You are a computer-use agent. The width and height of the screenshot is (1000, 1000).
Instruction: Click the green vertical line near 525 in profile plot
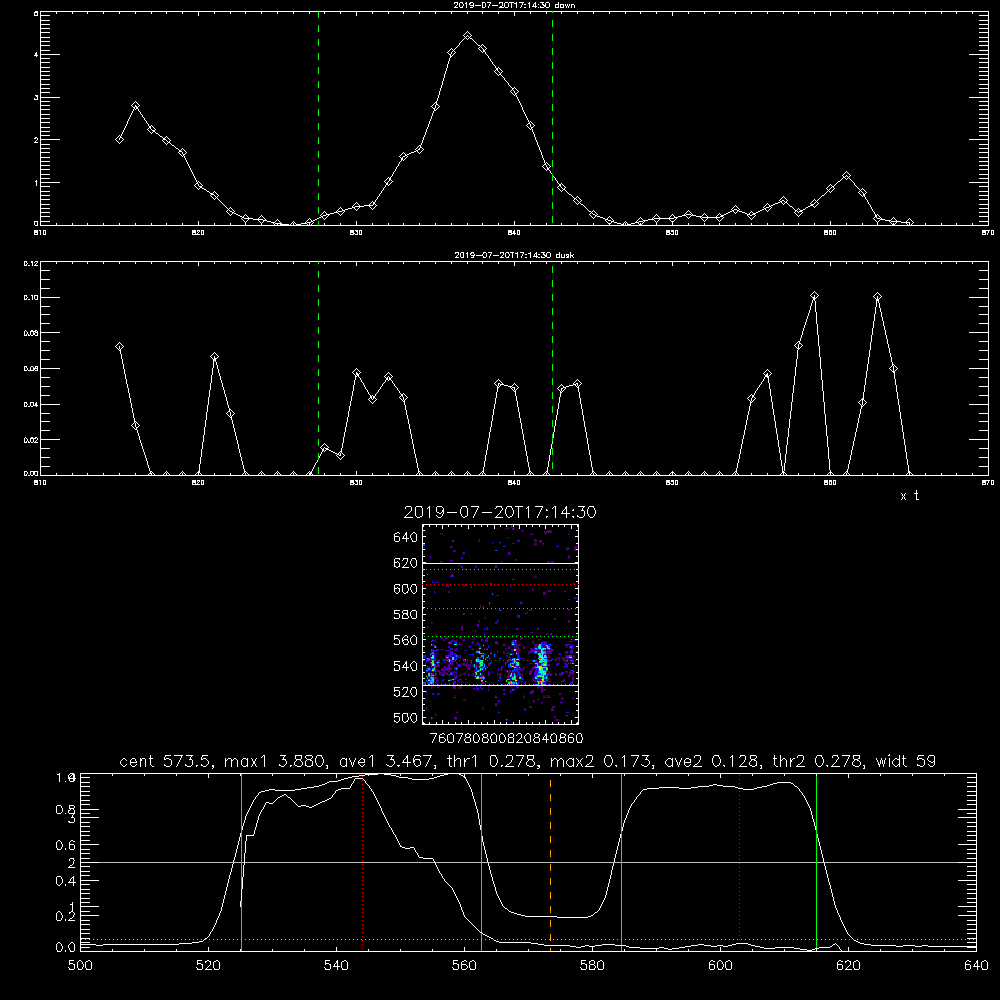(241, 861)
